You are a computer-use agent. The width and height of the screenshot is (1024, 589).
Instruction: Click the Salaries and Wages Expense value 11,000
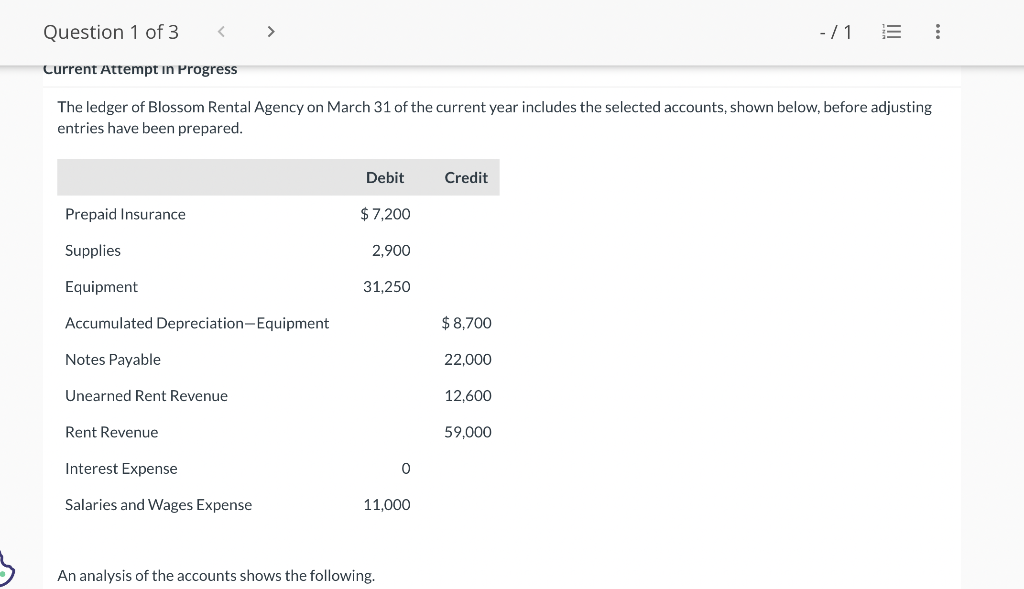coord(386,505)
